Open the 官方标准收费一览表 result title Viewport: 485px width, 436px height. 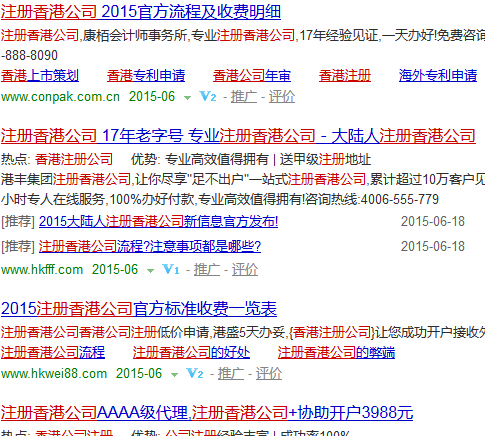point(139,309)
